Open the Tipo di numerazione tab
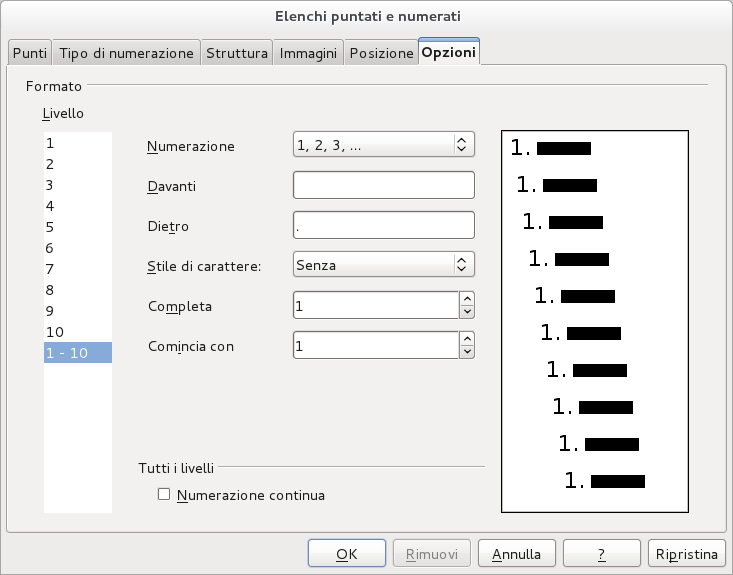 tap(126, 53)
